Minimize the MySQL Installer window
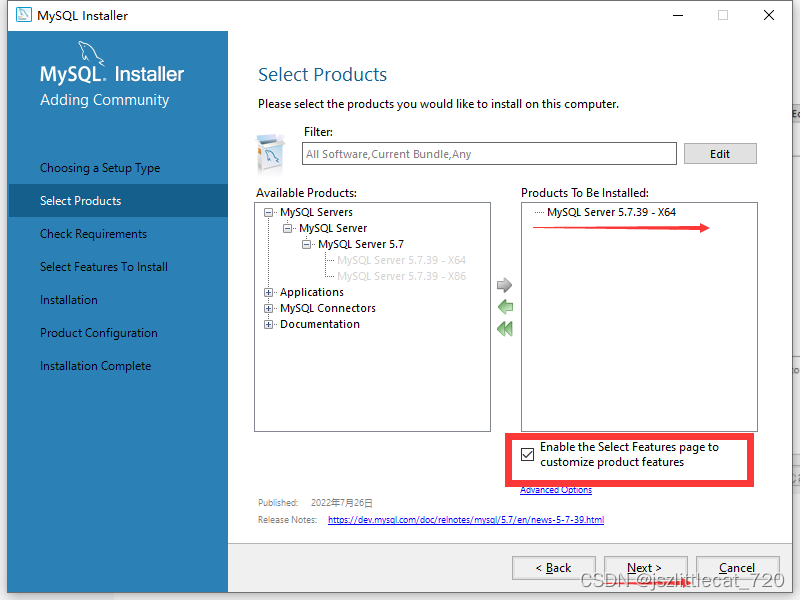Image resolution: width=800 pixels, height=600 pixels. point(678,15)
